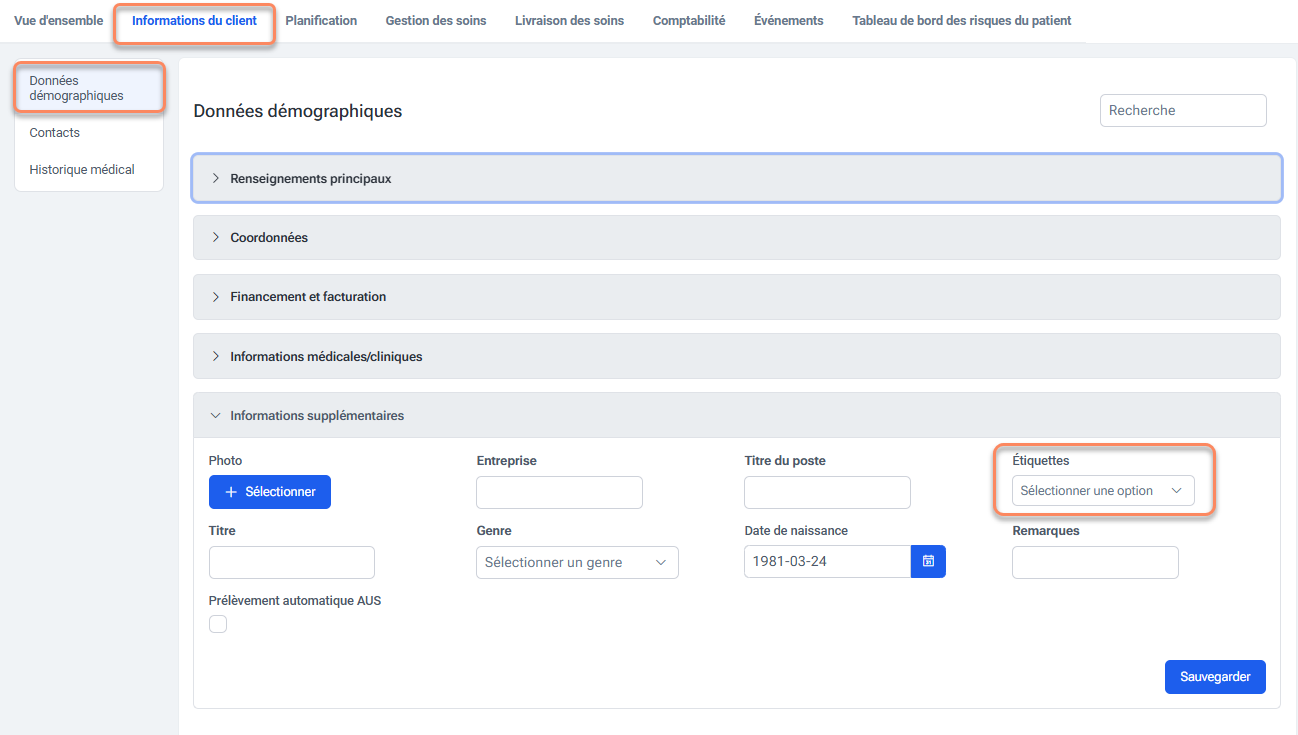
Task: Open the date of birth calendar picker
Action: pos(928,562)
